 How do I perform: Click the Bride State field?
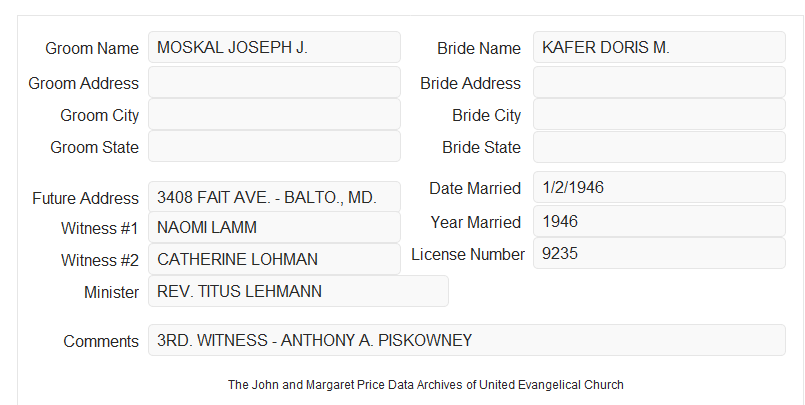click(x=659, y=147)
